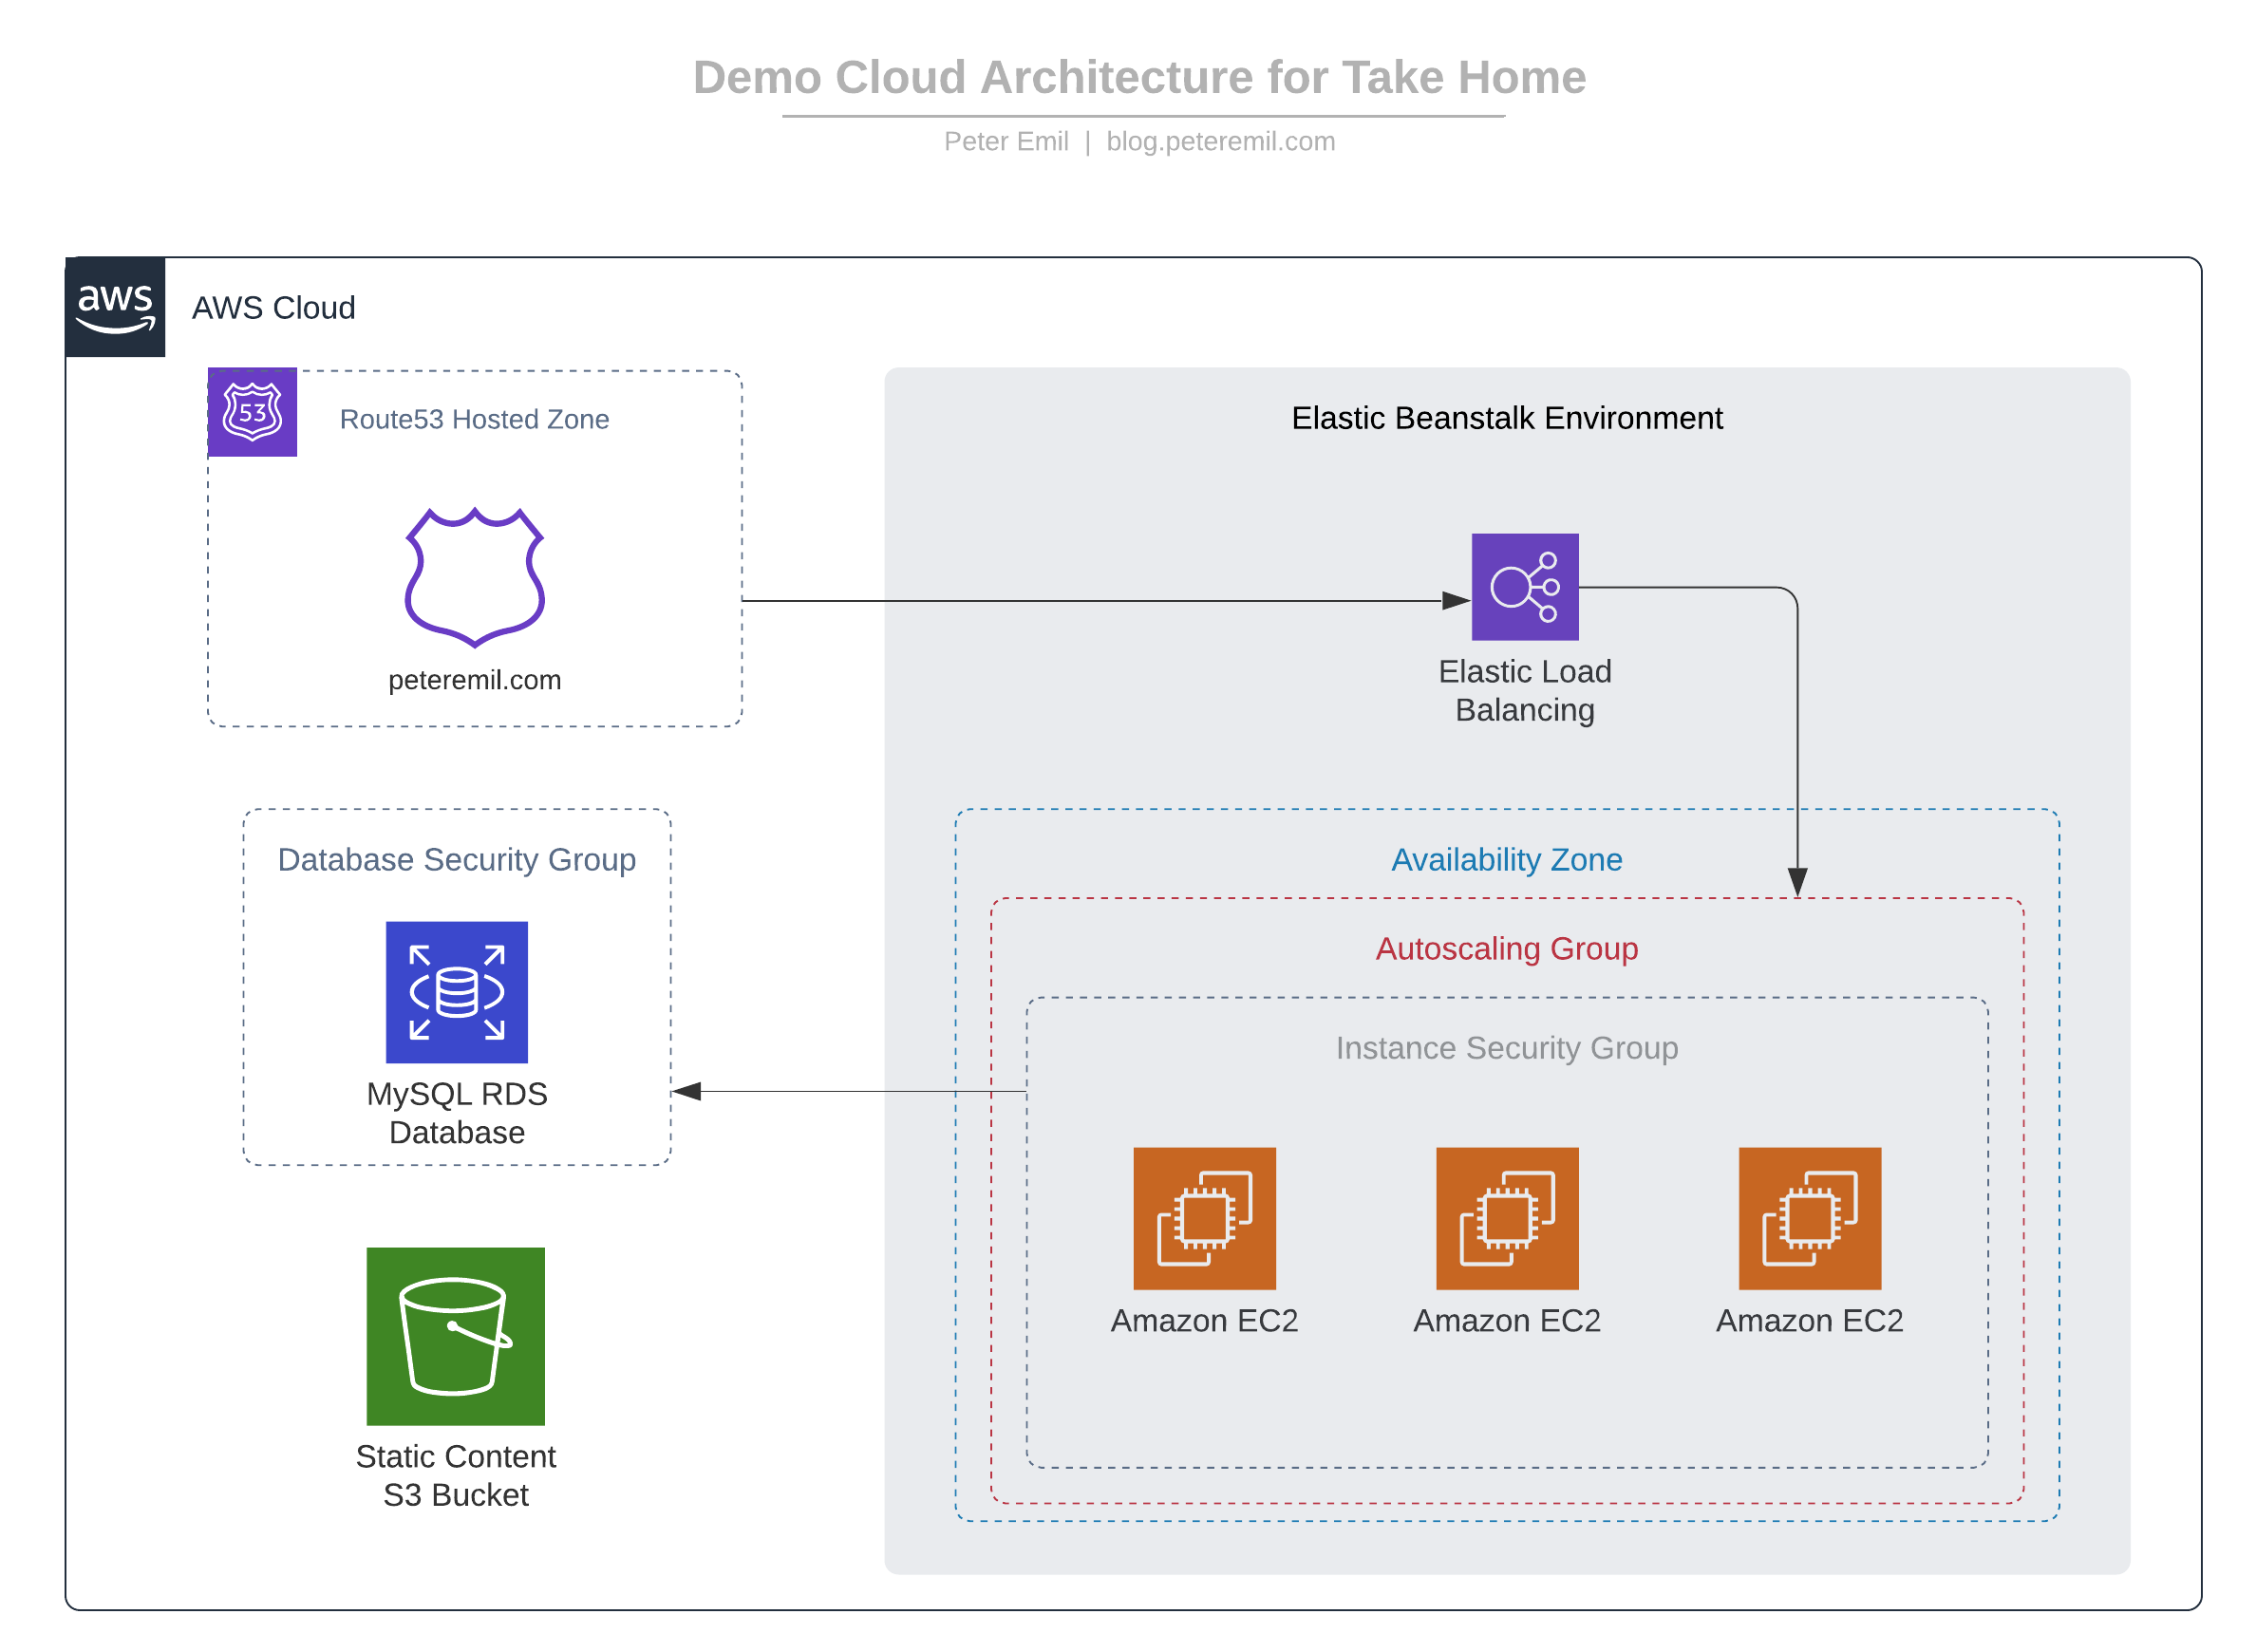Screen dimensions: 2256x1652
Task: Select the Elastic Beanstalk Environment label
Action: 1506,418
